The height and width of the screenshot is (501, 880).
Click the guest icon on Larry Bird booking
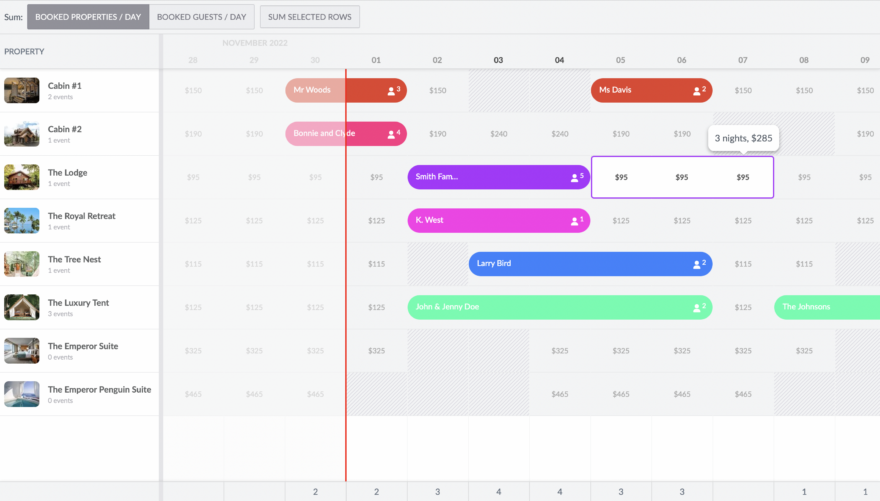pos(699,264)
